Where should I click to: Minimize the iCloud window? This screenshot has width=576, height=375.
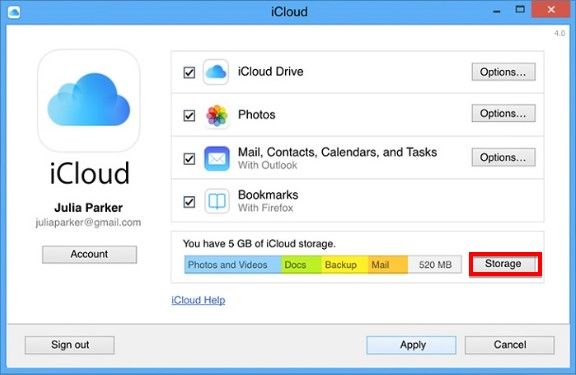tap(497, 12)
